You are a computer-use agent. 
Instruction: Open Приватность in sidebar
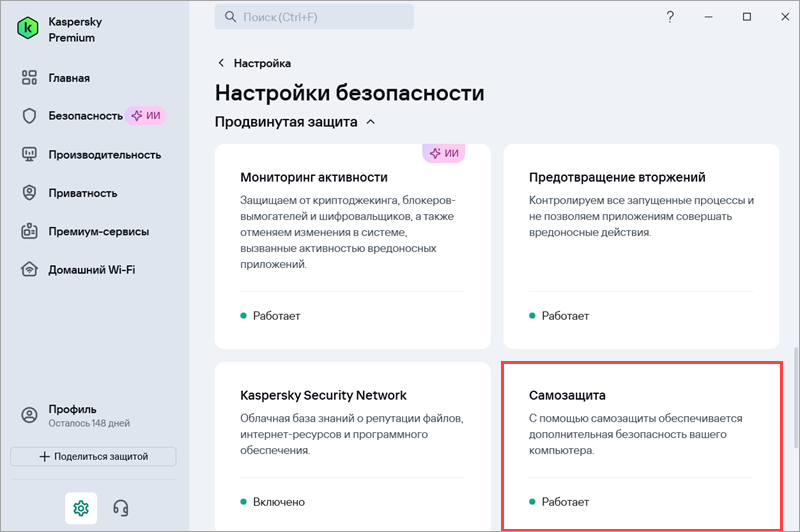[83, 193]
